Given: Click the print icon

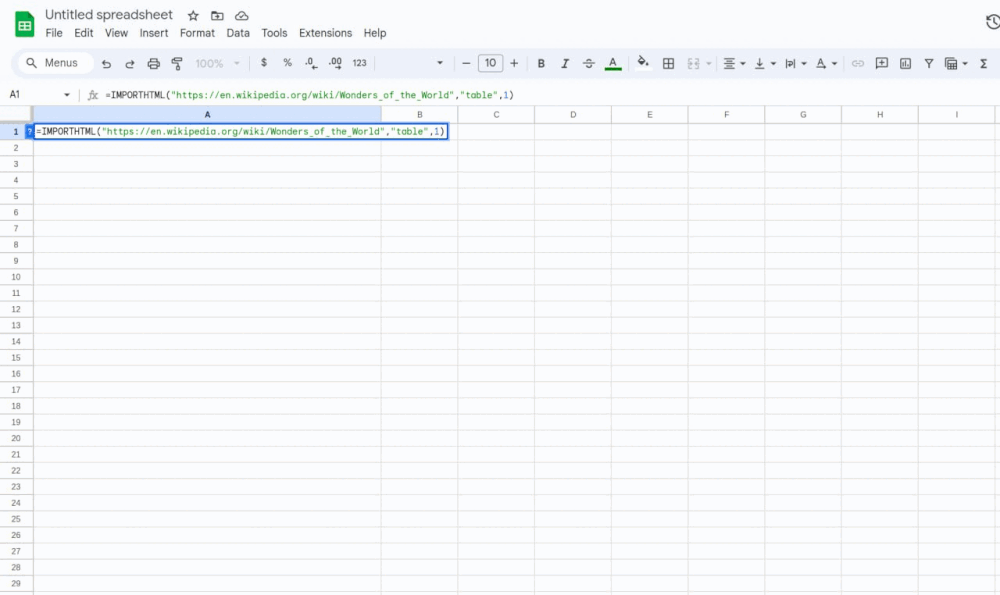Looking at the screenshot, I should click(152, 63).
